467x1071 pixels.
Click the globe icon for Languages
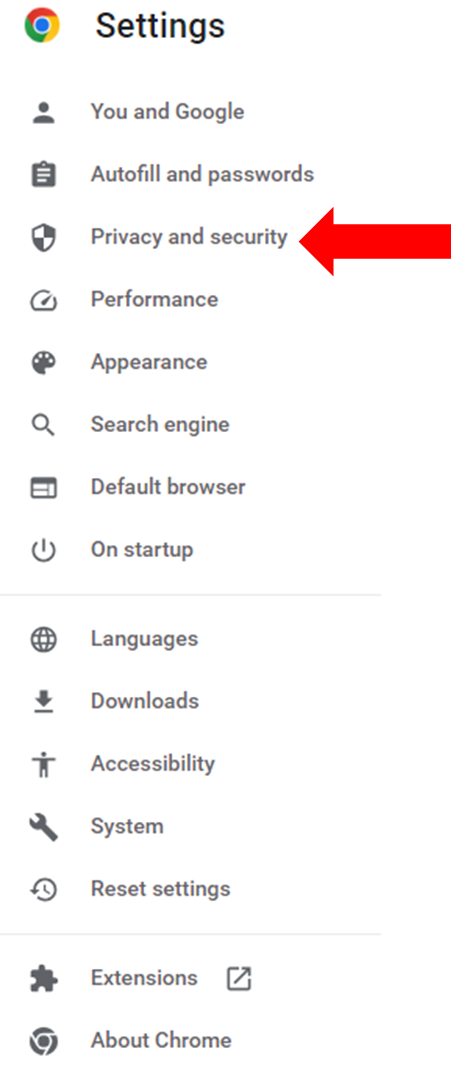point(43,639)
